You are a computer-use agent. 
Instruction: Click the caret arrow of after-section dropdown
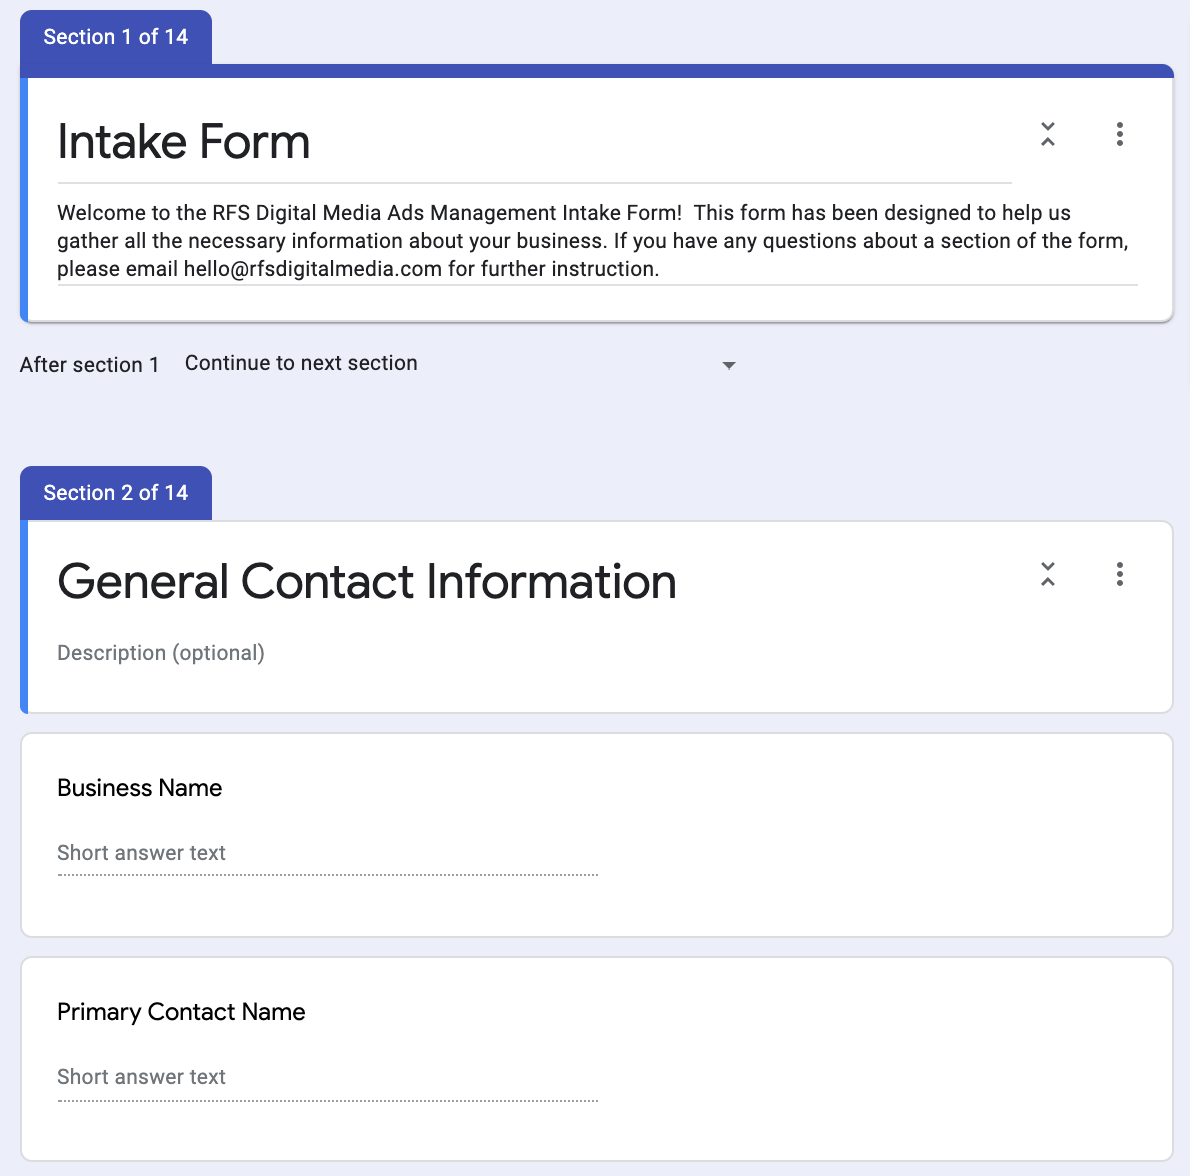[x=729, y=365]
